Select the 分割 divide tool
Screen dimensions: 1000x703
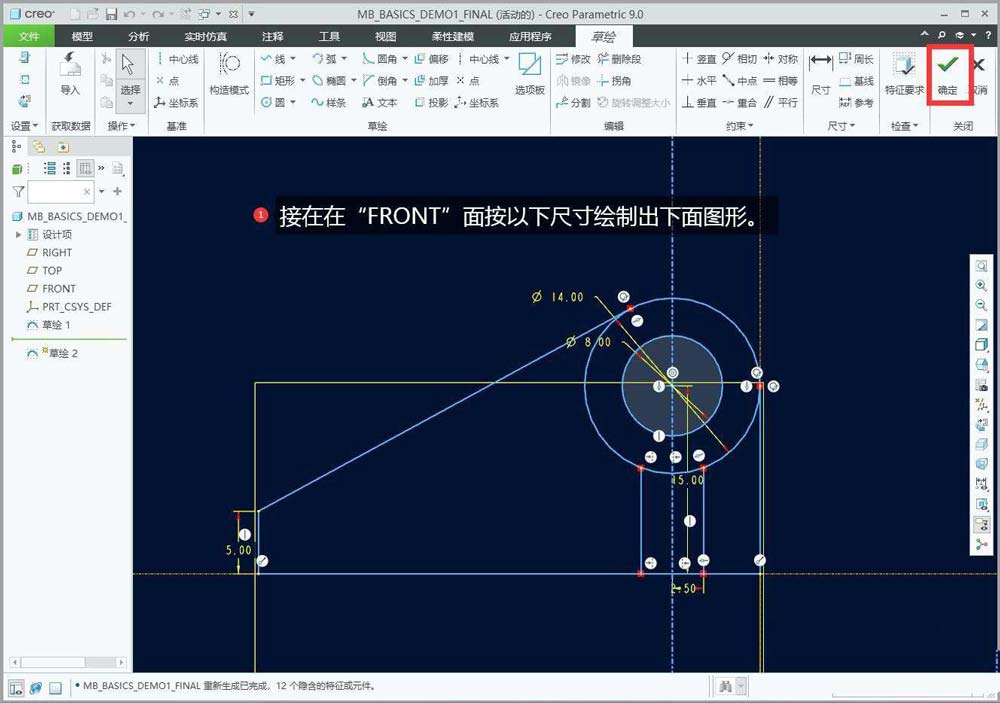click(x=573, y=102)
